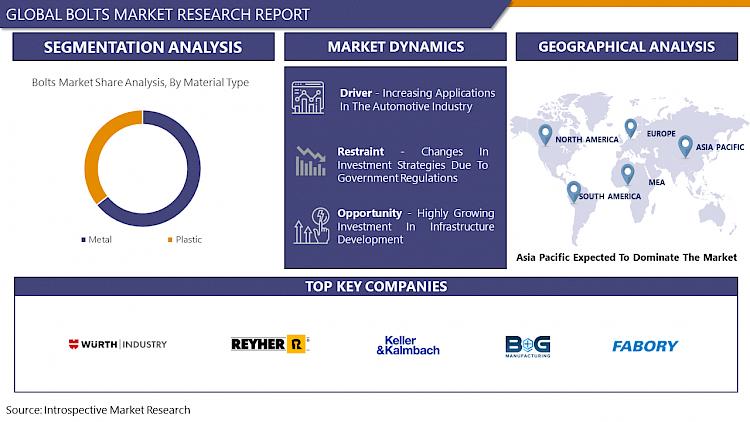Click the REYHER company logo
Screen dimensions: 750x422
tap(270, 344)
